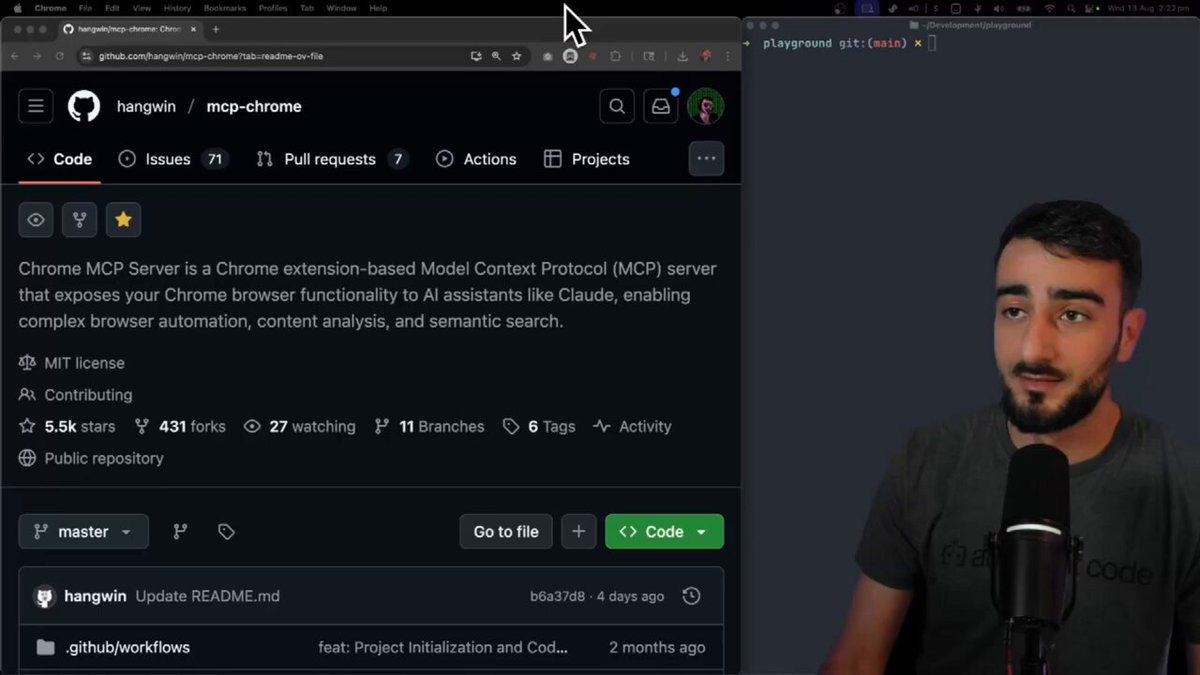Open Chrome's three-dot menu
This screenshot has width=1200, height=675.
click(728, 56)
